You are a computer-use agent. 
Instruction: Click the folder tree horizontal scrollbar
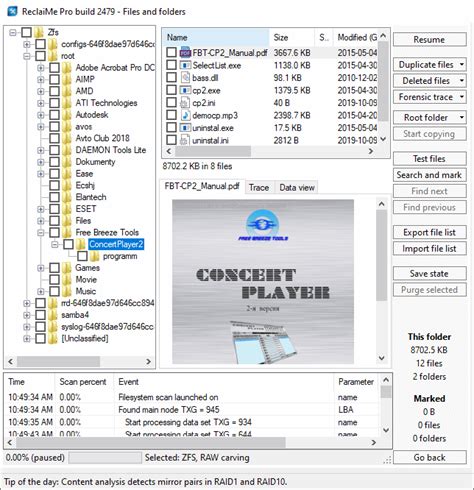(79, 362)
